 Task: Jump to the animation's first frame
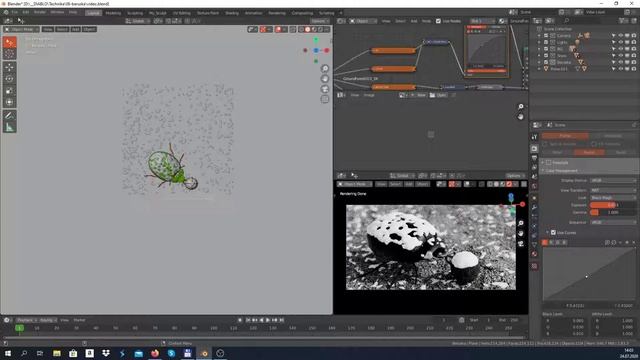(x=248, y=320)
